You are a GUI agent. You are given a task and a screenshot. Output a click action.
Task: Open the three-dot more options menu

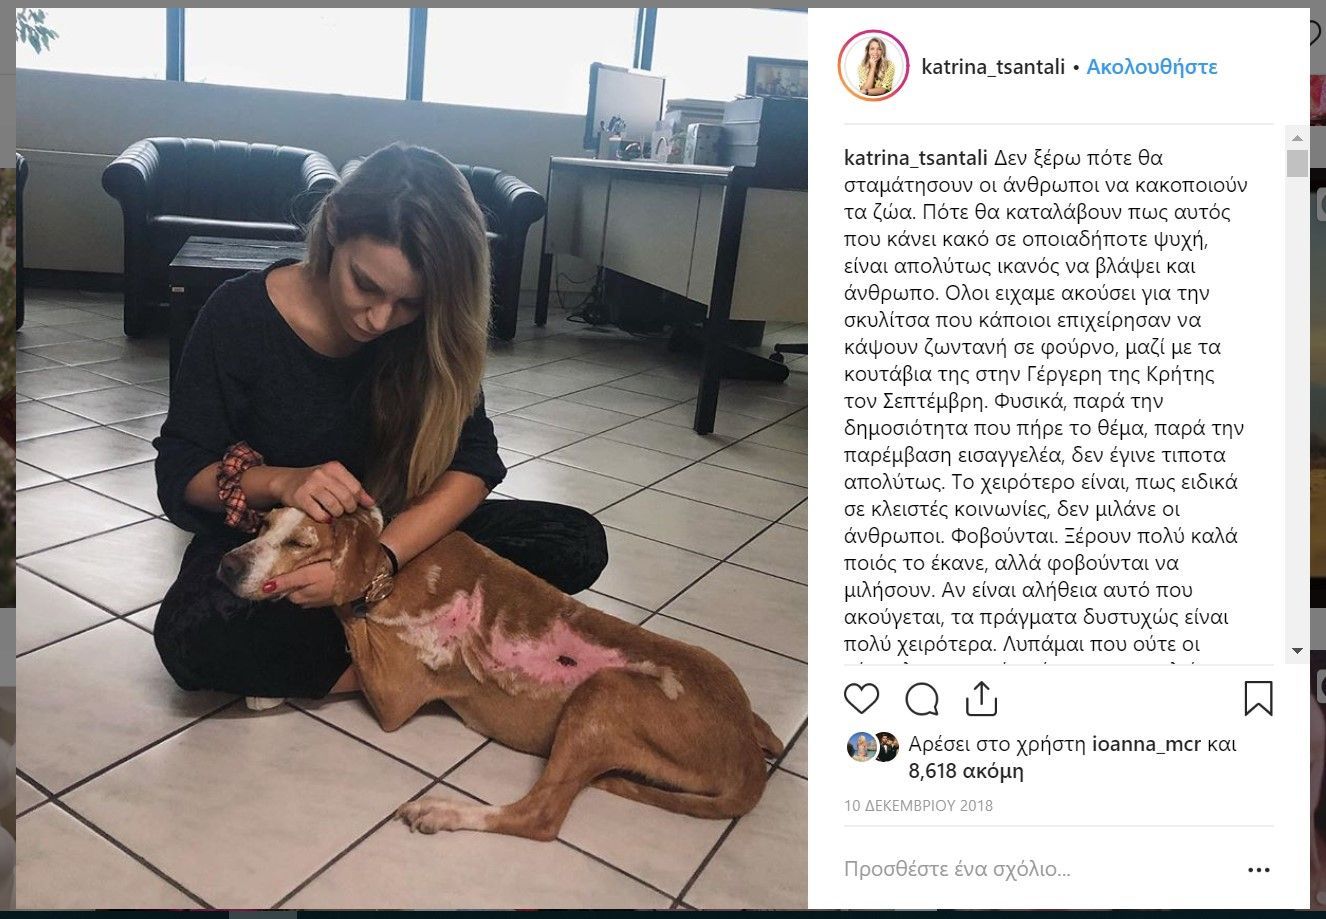pyautogui.click(x=1258, y=869)
